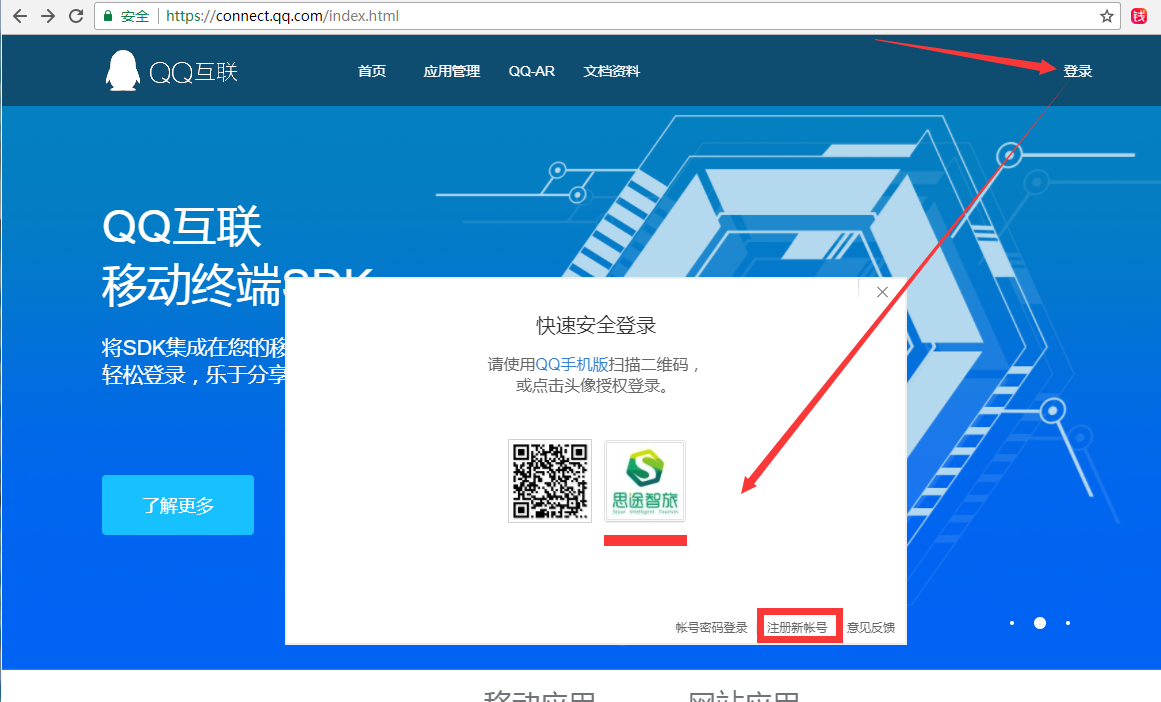1161x702 pixels.
Task: Open the 应用管理 navigation item
Action: (x=451, y=71)
